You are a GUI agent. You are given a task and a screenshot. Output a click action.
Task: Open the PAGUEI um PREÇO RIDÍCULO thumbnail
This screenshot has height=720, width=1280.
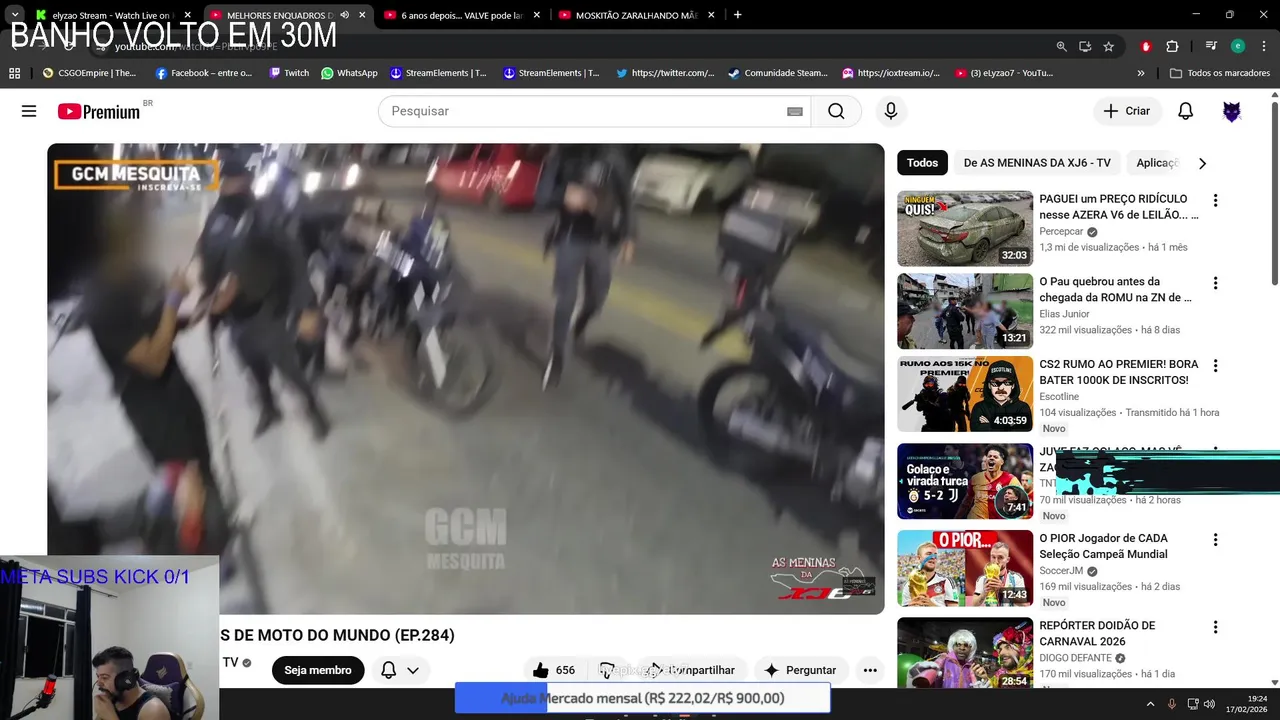click(x=965, y=228)
